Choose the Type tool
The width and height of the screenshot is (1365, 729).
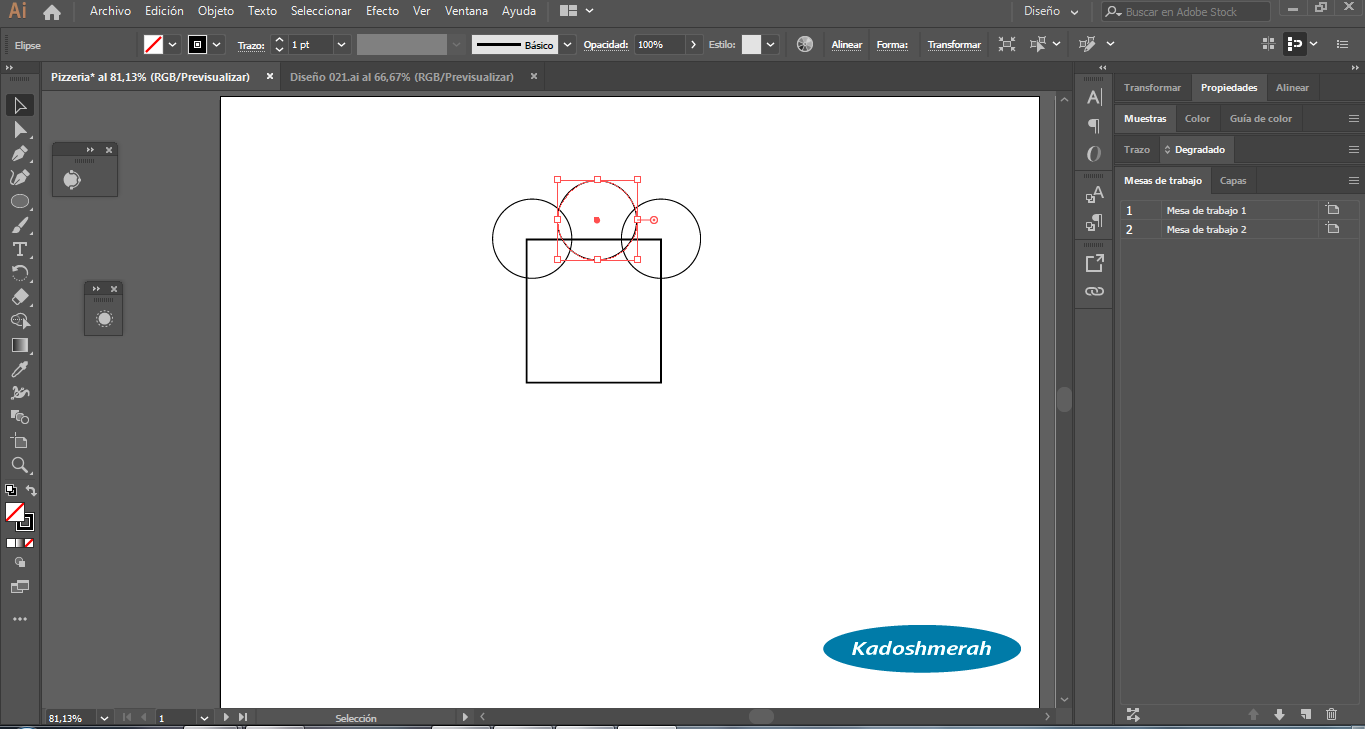19,249
